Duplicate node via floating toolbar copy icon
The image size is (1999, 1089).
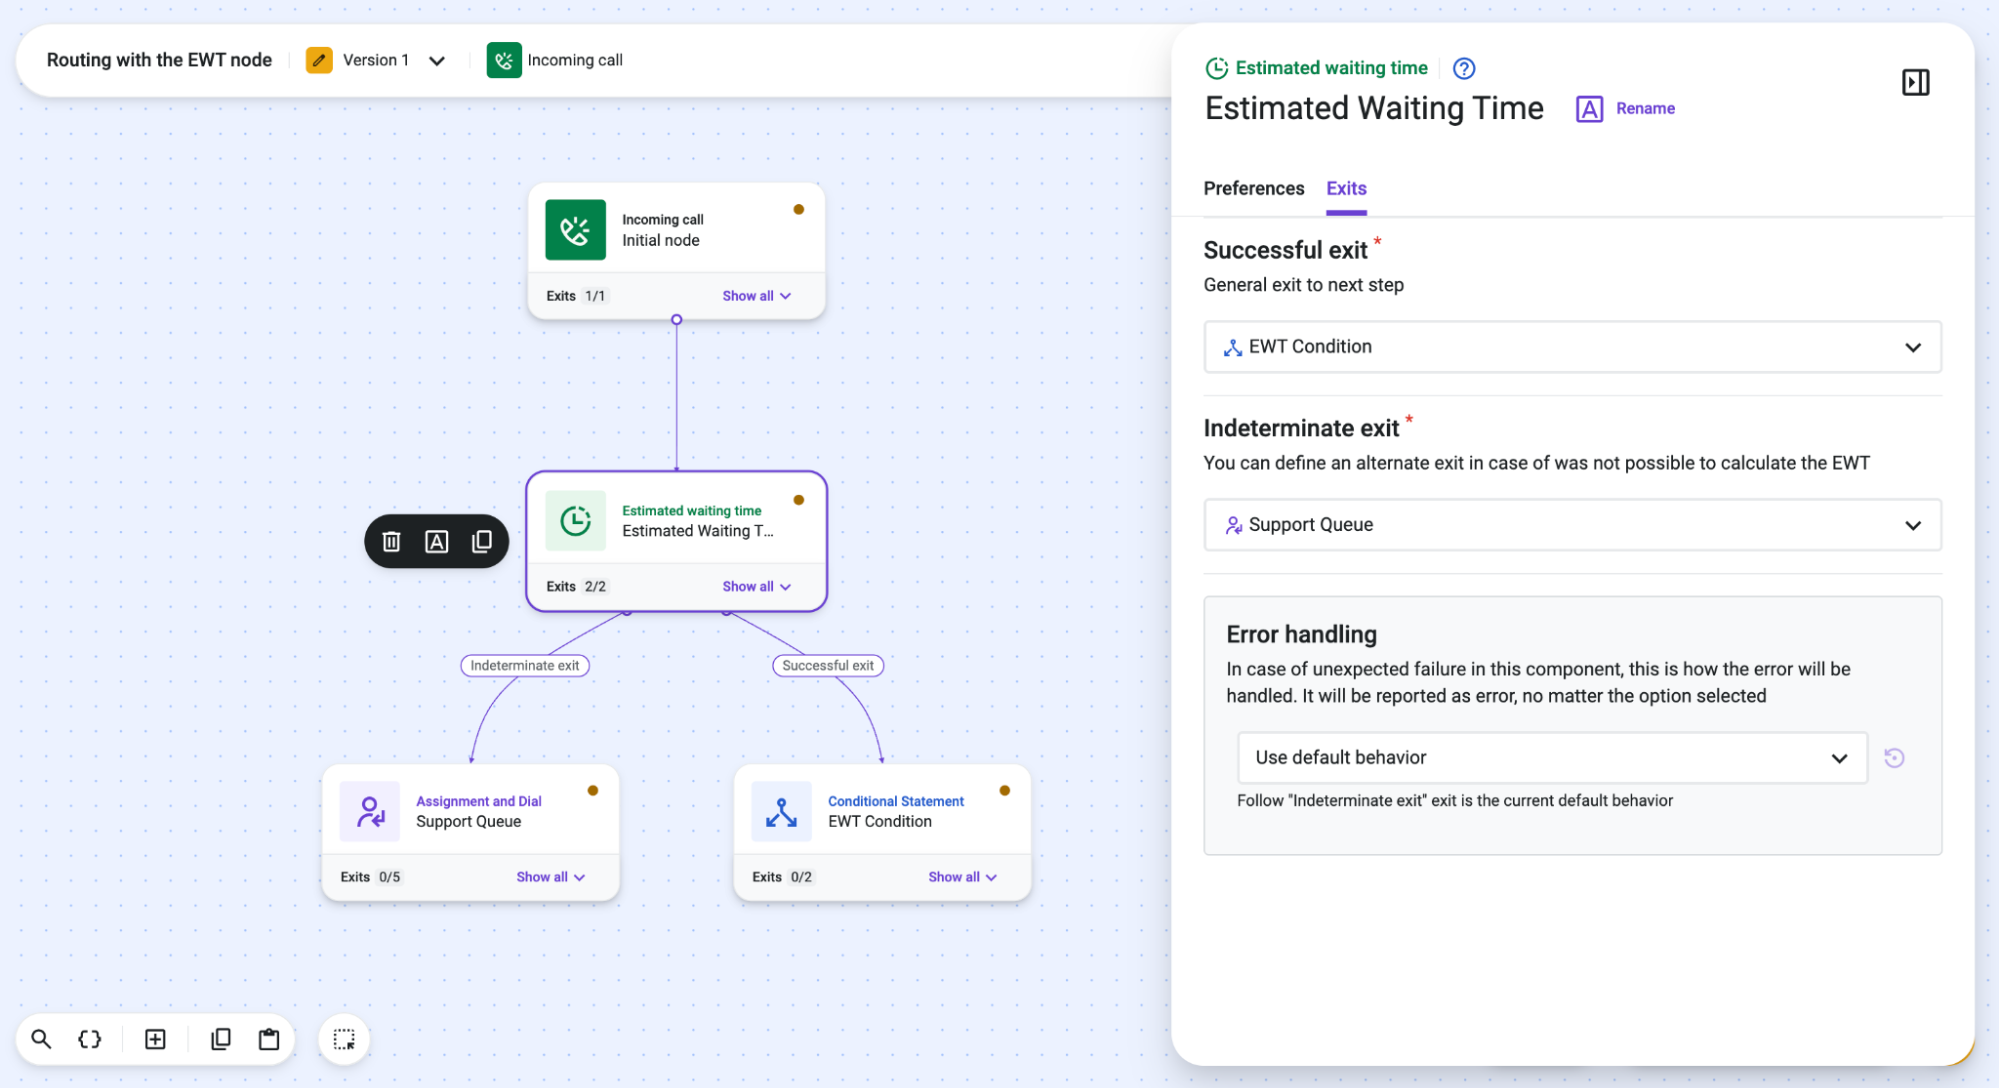click(x=482, y=542)
